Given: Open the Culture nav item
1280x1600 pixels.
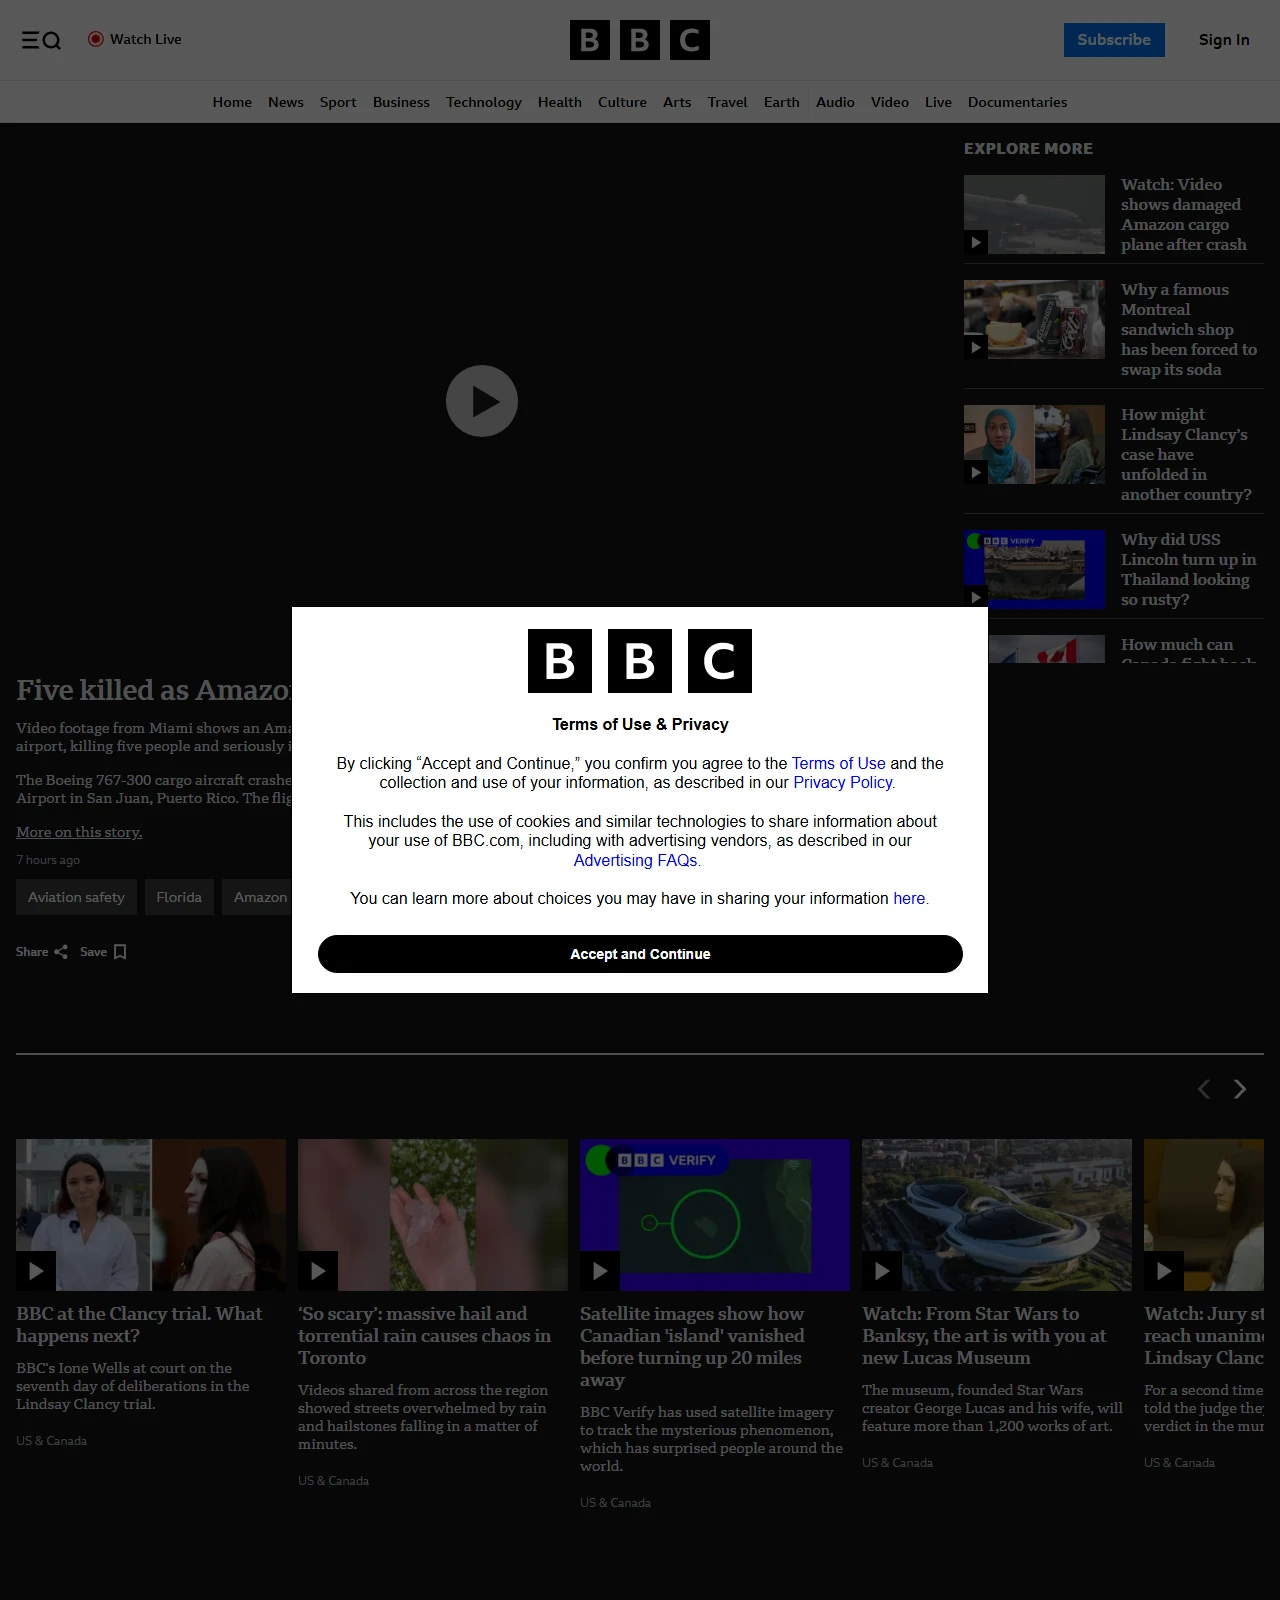Looking at the screenshot, I should click(622, 102).
